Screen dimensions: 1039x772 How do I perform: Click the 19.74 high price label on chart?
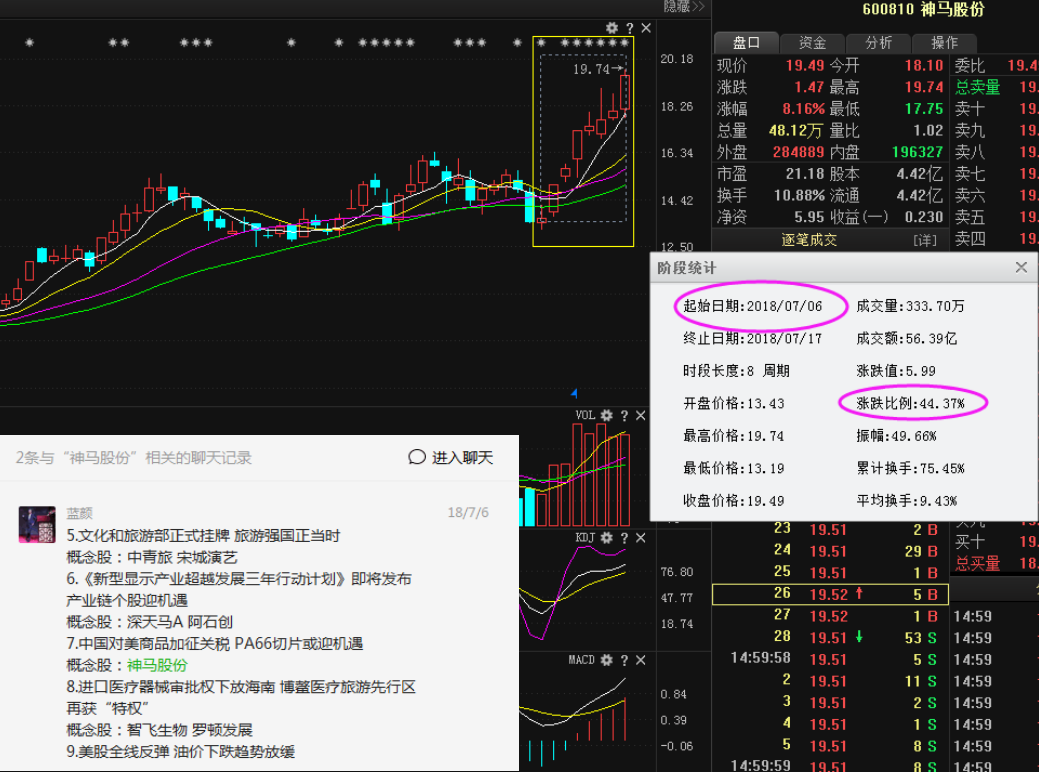590,69
